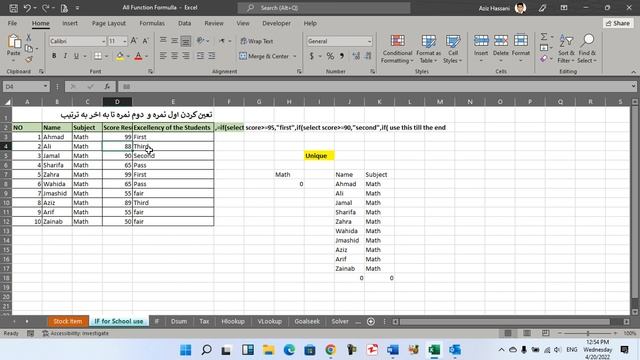The height and width of the screenshot is (360, 640).
Task: Click the Share button
Action: click(618, 23)
